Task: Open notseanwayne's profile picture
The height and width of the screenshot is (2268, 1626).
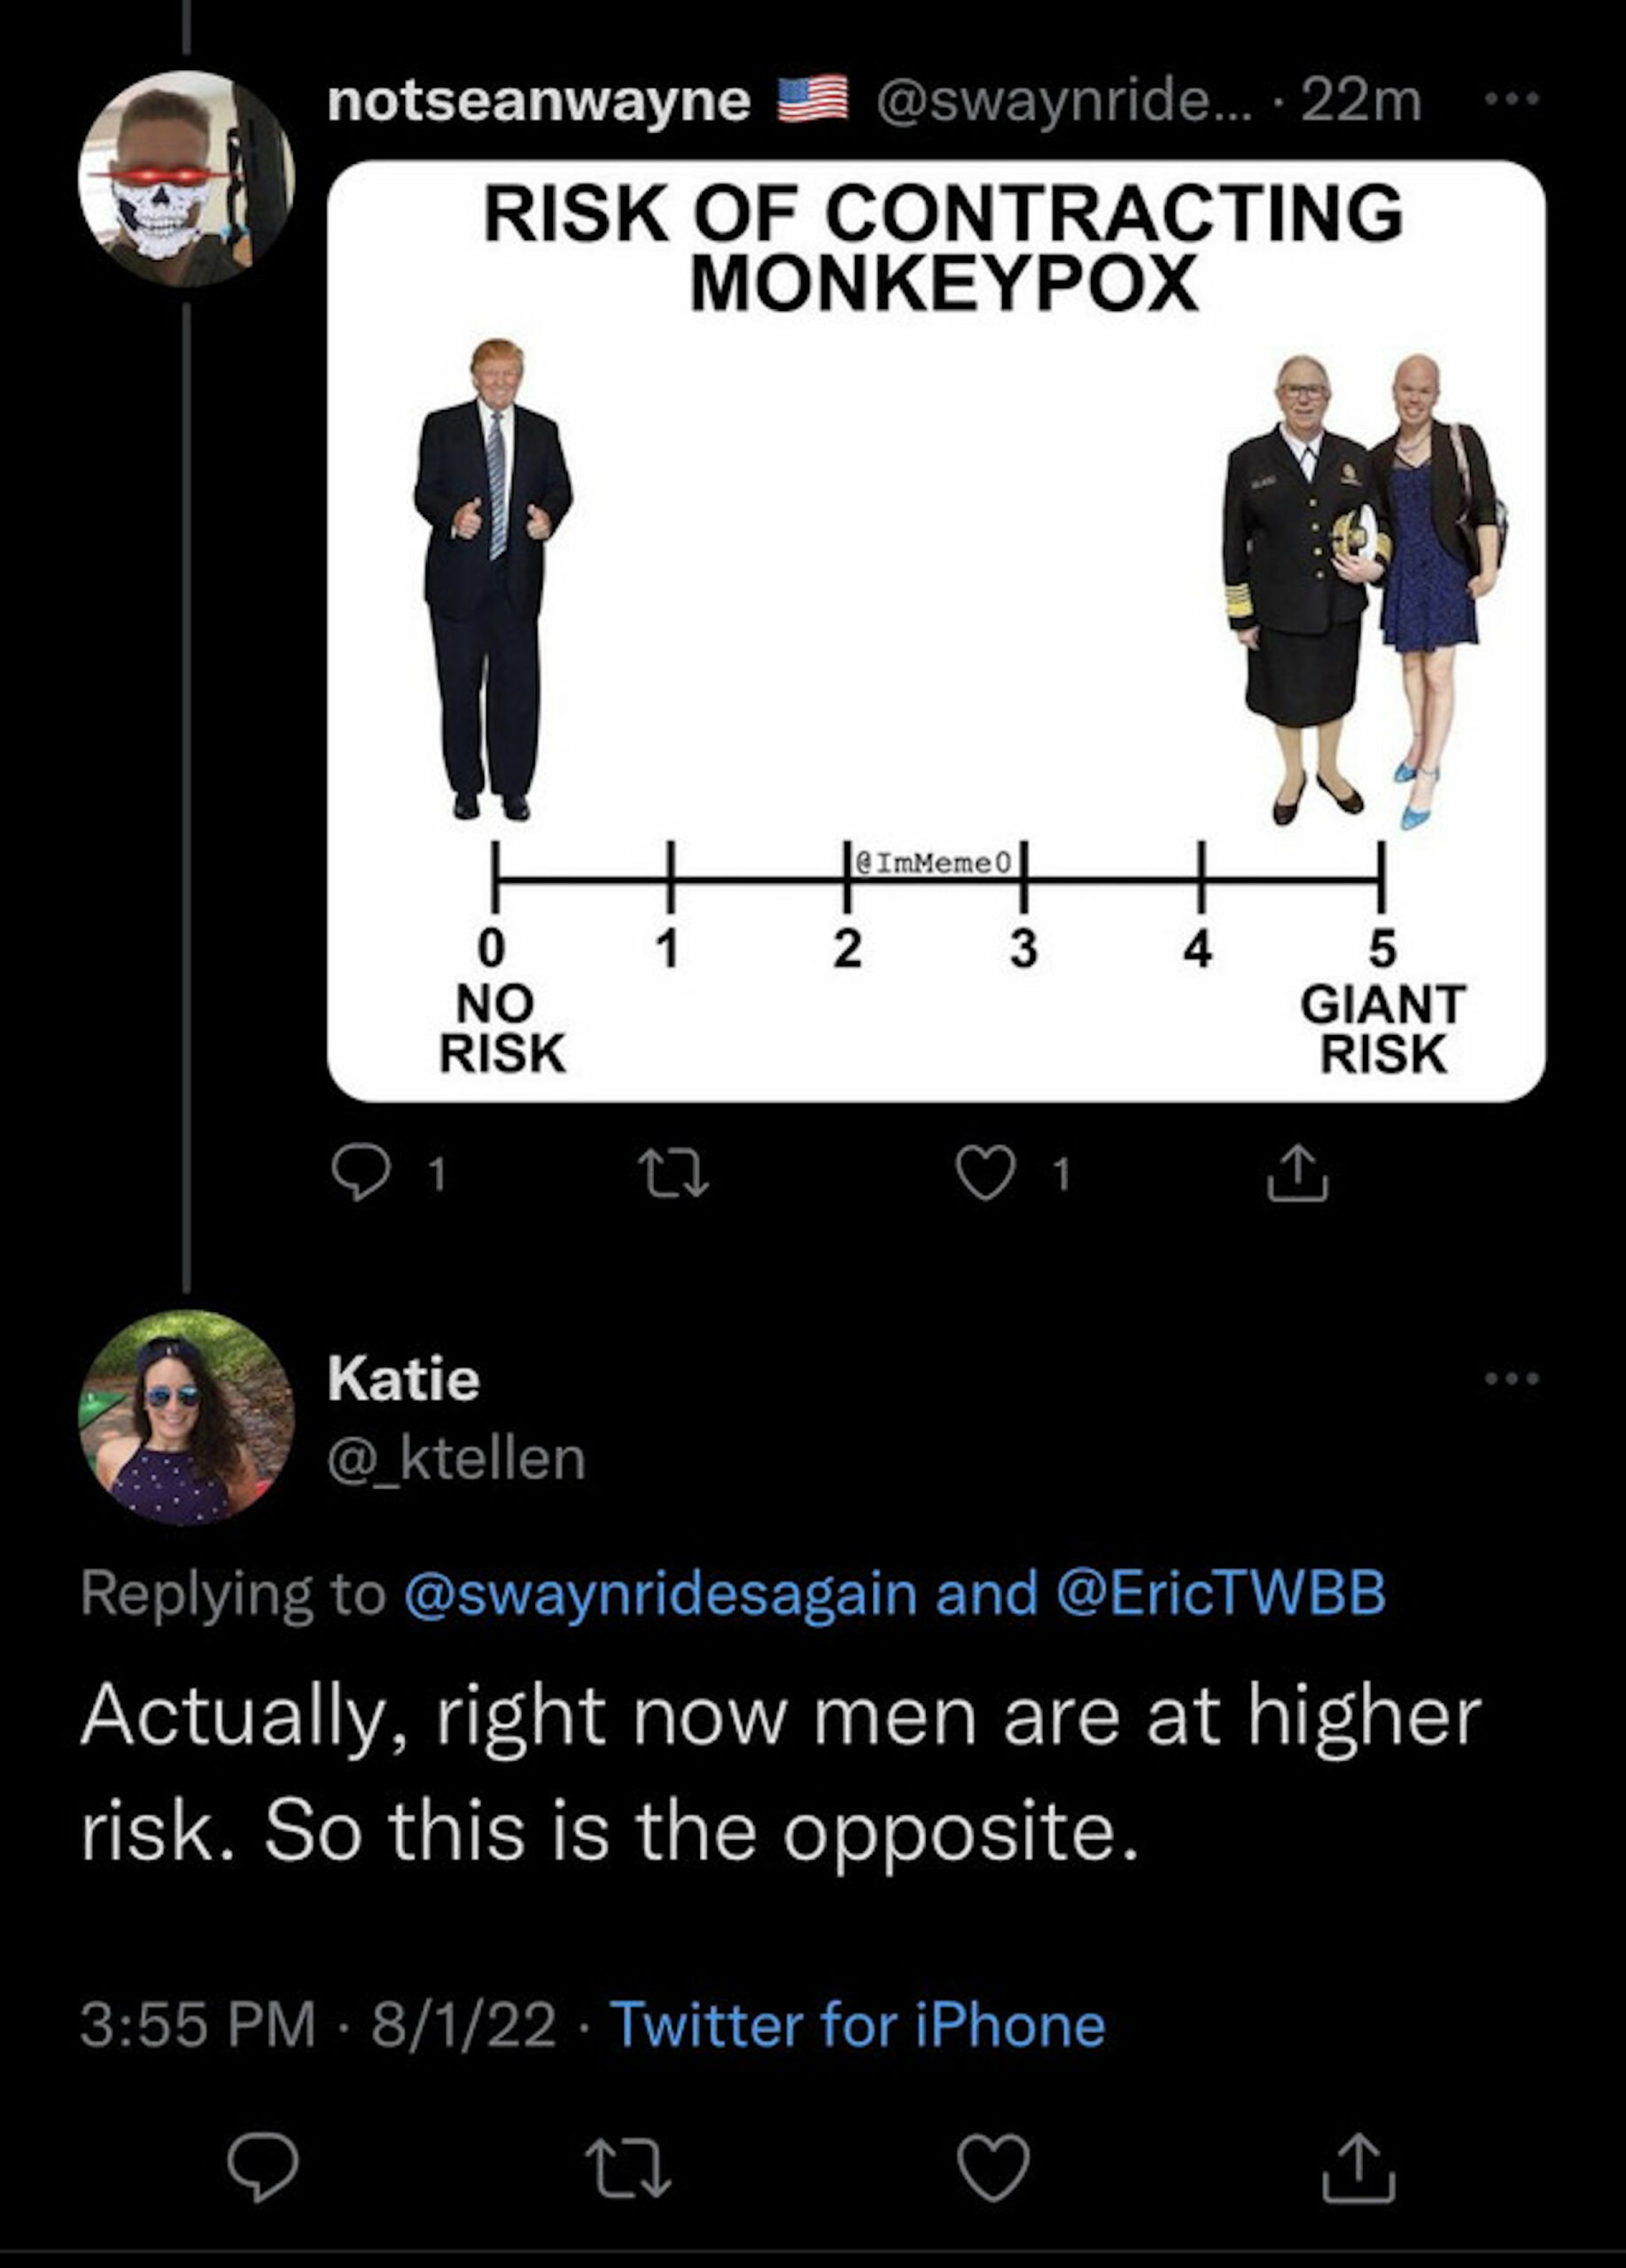Action: click(187, 179)
